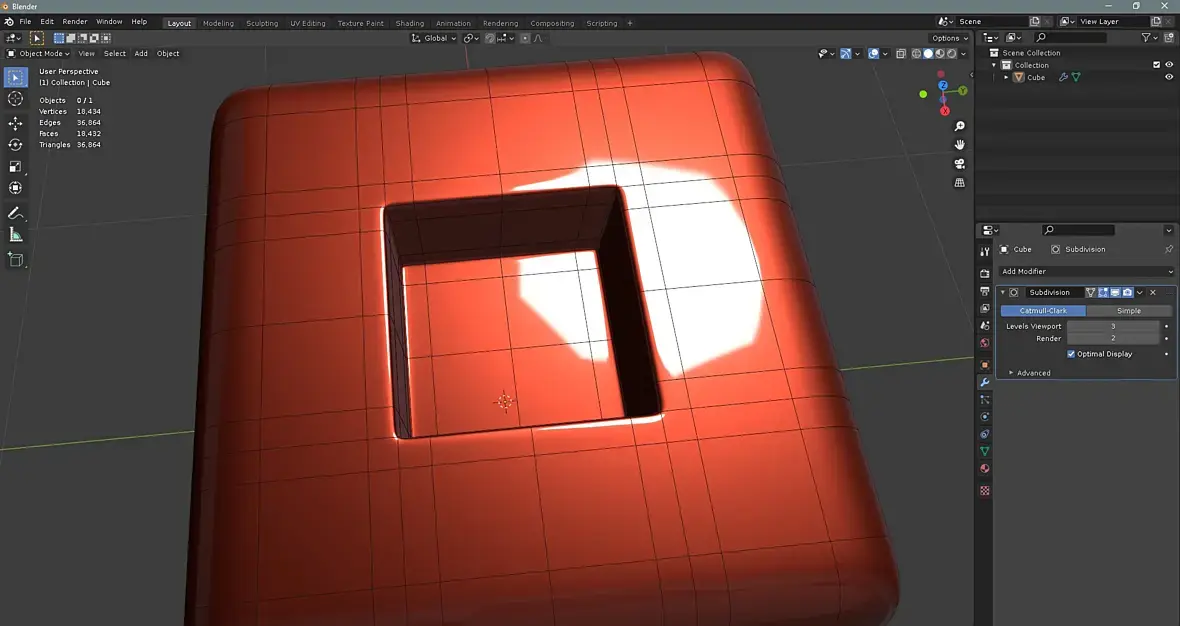The width and height of the screenshot is (1180, 626).
Task: Select the Rotate tool
Action: 15,145
